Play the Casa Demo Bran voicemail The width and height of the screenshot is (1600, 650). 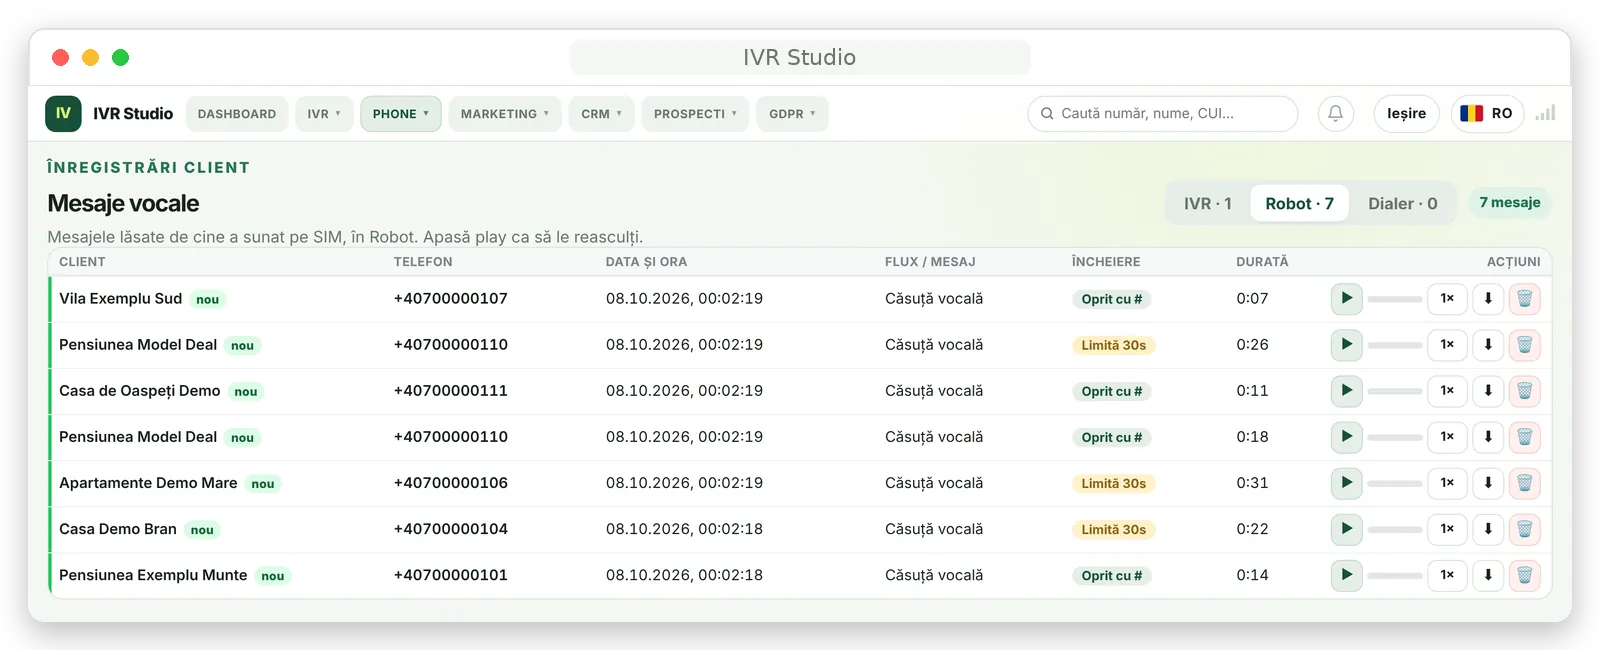1346,529
